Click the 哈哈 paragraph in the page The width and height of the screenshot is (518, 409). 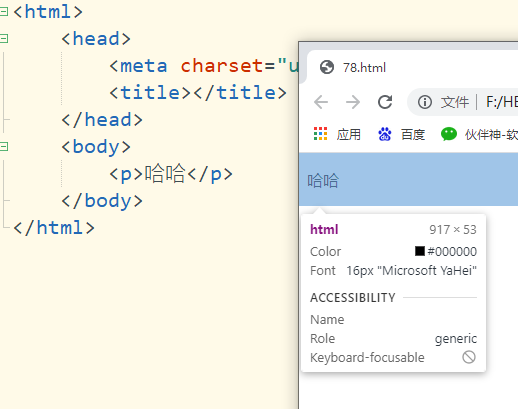(323, 181)
